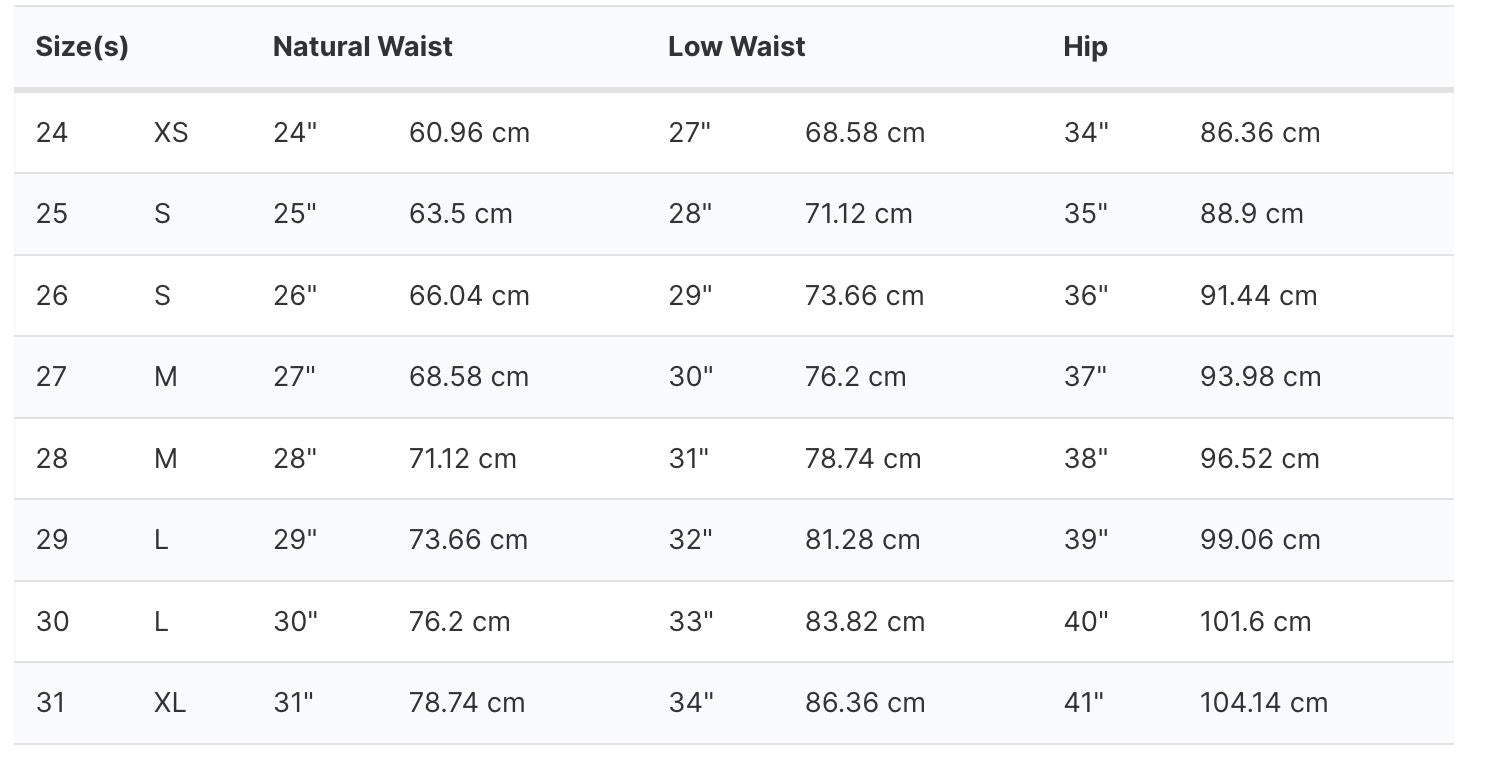Select the 63.5 cm waist cell
The width and height of the screenshot is (1486, 778).
(x=461, y=214)
